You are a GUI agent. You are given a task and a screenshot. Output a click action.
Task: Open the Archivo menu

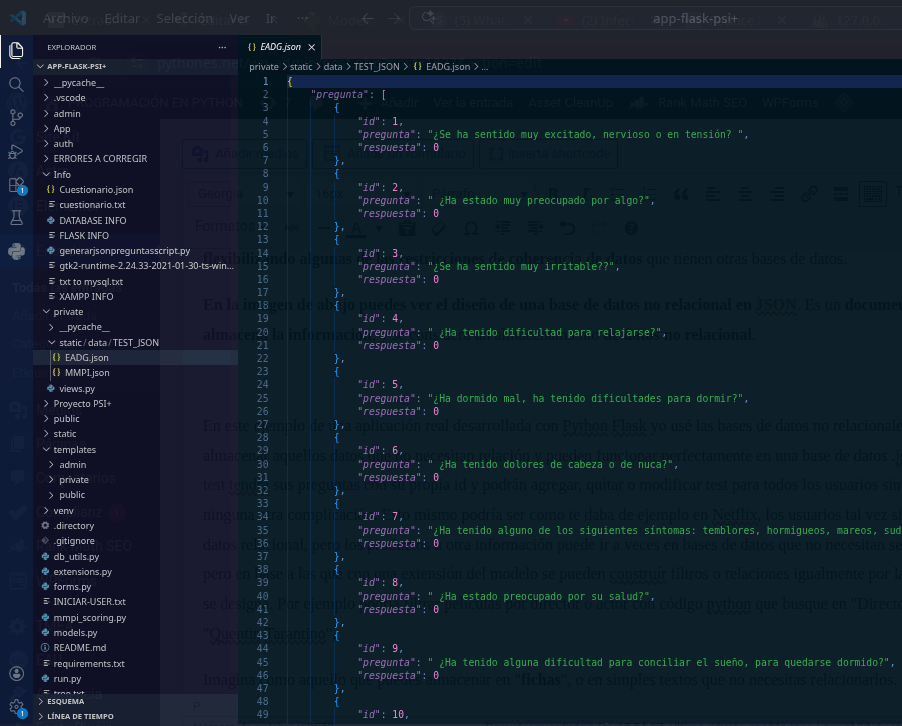click(65, 19)
